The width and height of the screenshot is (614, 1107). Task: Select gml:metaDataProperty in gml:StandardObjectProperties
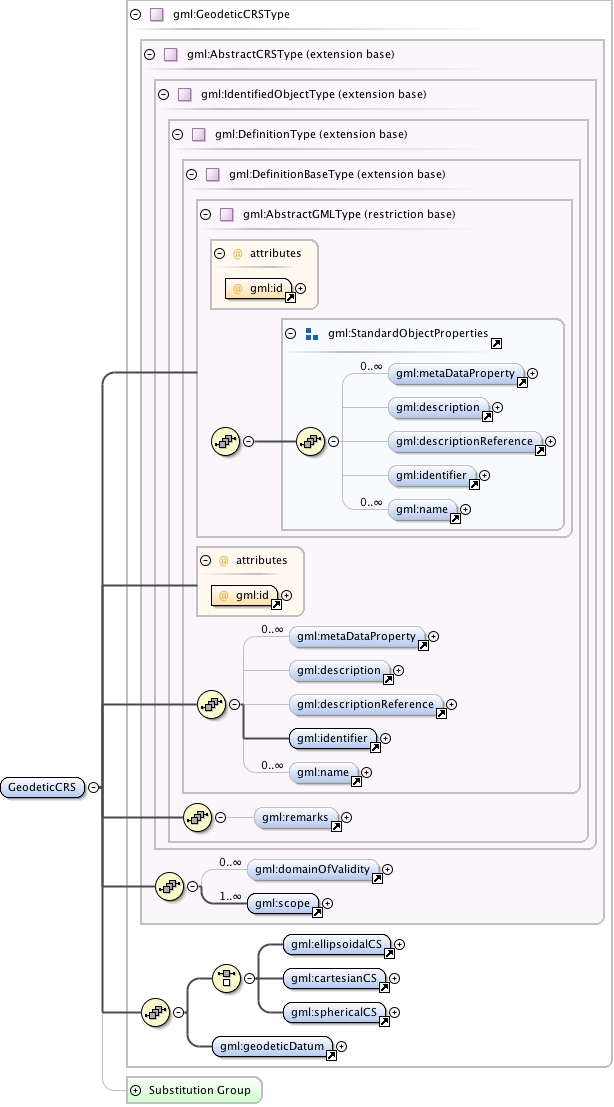point(457,373)
